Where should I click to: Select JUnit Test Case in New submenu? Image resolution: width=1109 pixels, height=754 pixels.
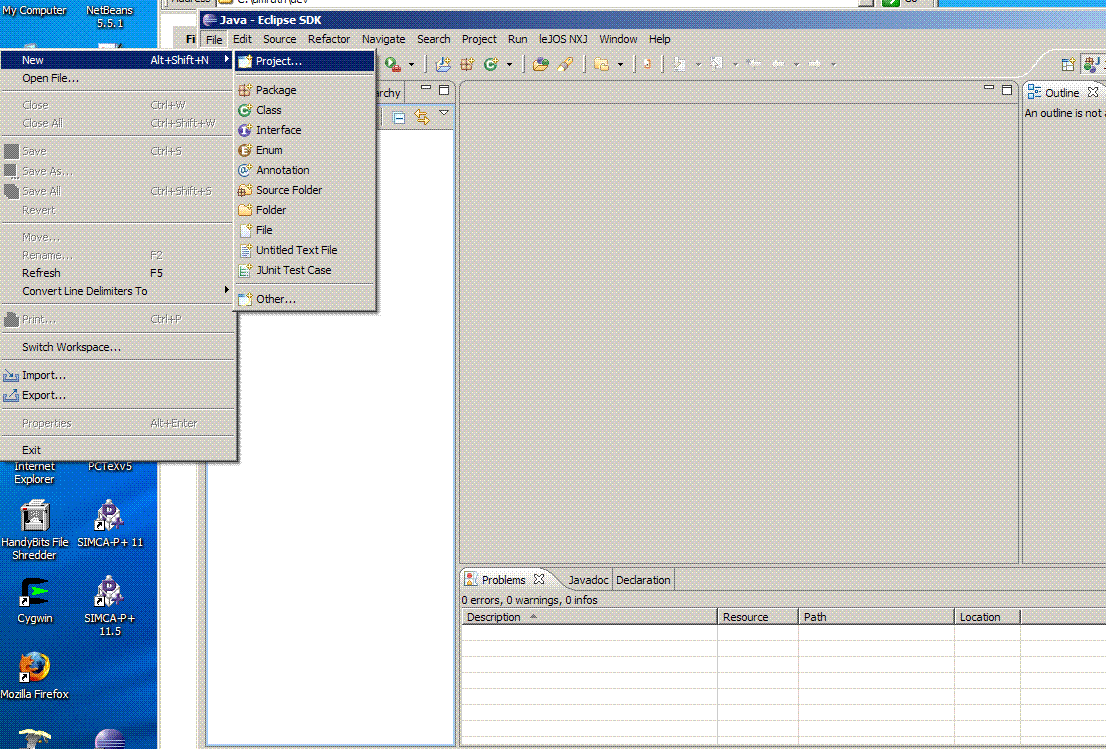306,270
